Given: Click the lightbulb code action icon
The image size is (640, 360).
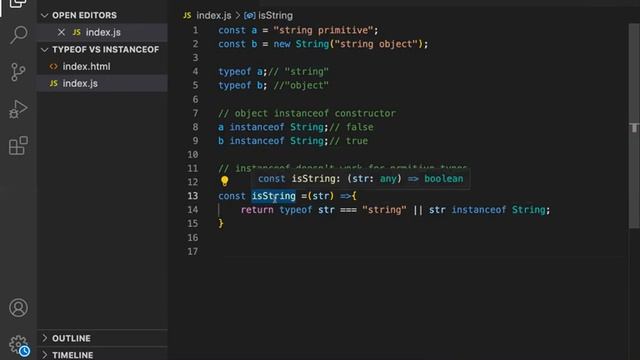Looking at the screenshot, I should tap(224, 181).
